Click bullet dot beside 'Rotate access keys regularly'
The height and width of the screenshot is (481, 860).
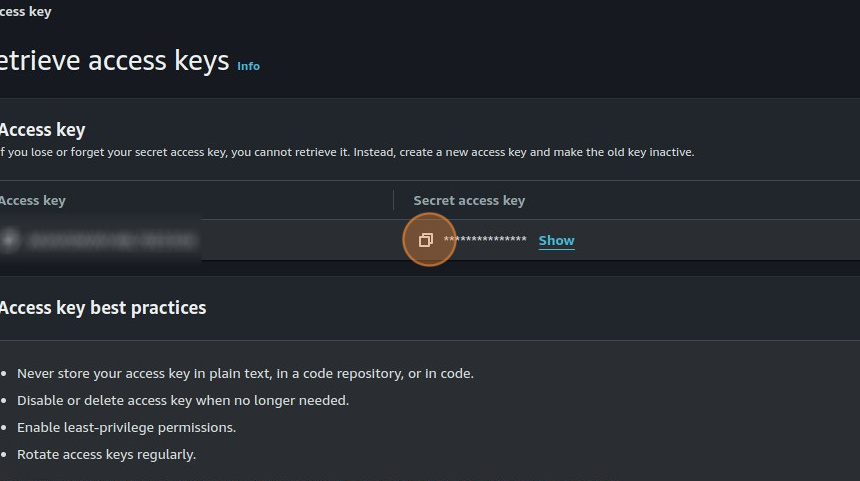pyautogui.click(x=5, y=455)
